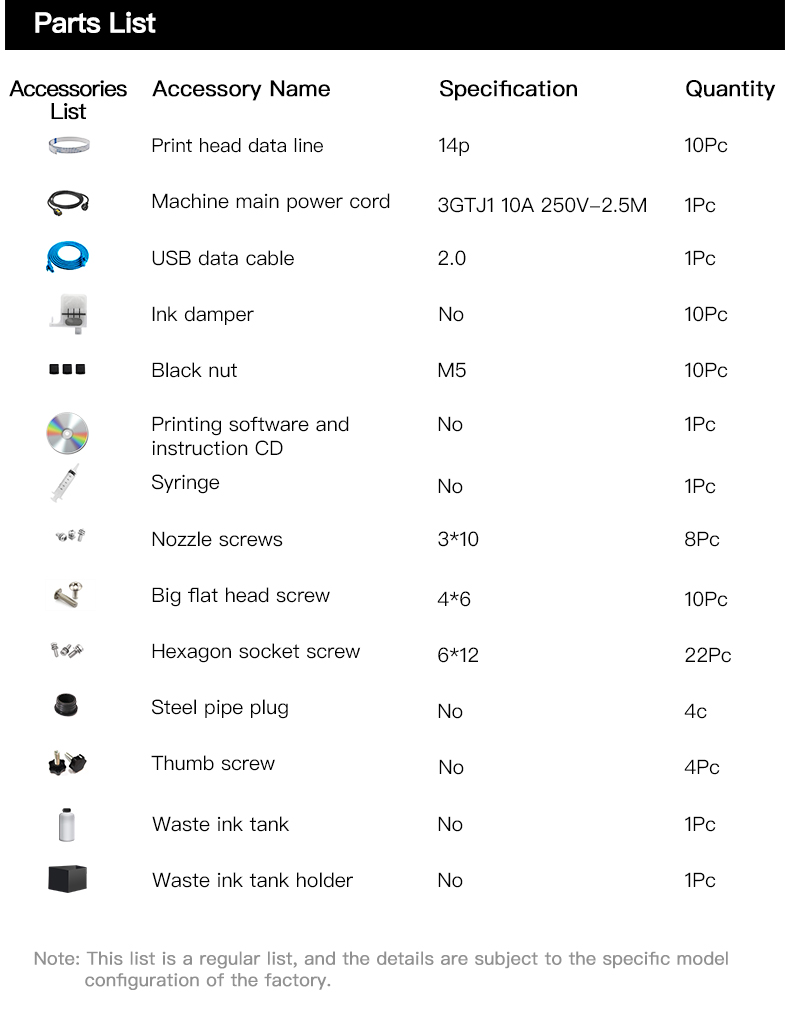Image resolution: width=790 pixels, height=1035 pixels.
Task: Click the Accessory Name column header
Action: [241, 89]
